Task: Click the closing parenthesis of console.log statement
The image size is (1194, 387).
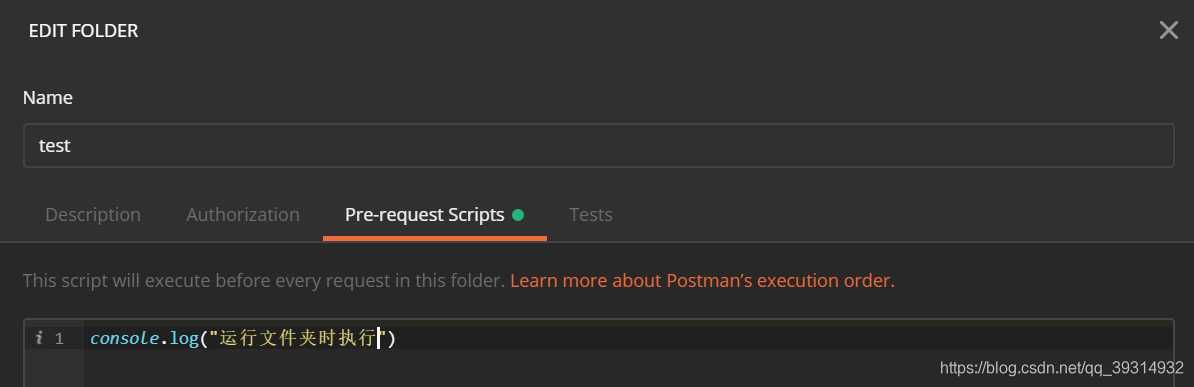Action: [392, 338]
